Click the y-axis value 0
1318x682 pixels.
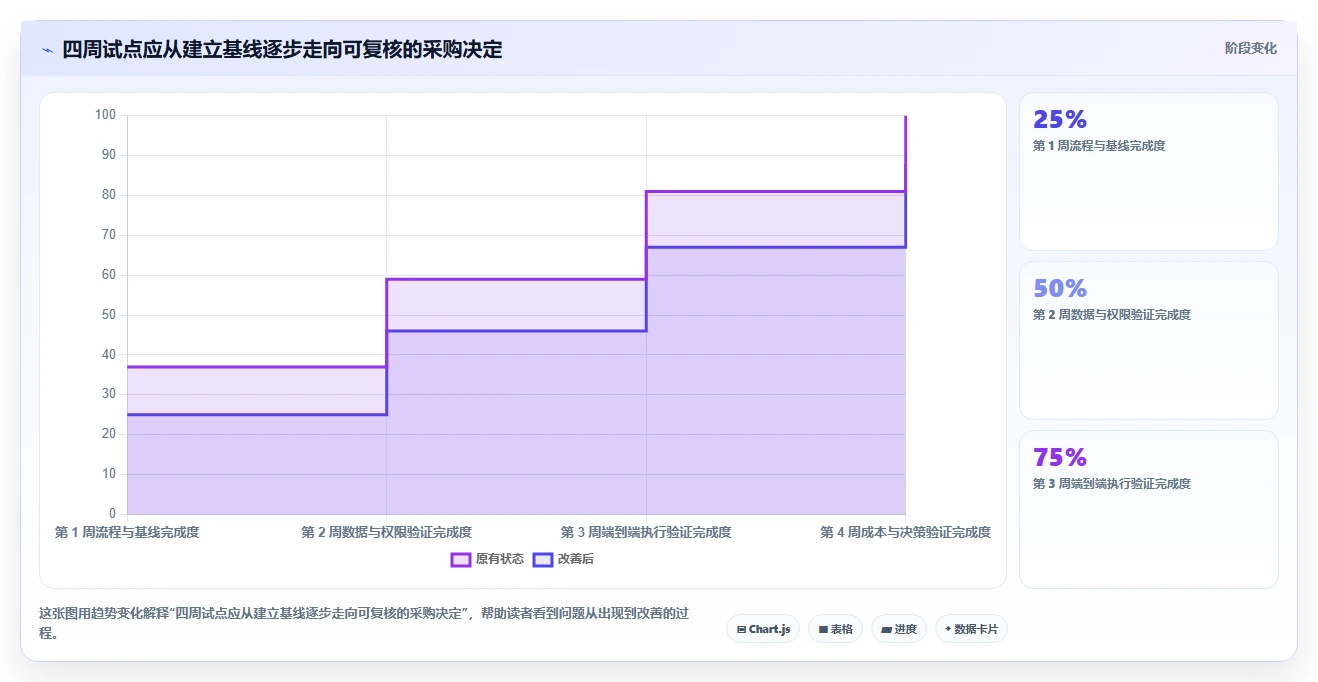tap(112, 514)
